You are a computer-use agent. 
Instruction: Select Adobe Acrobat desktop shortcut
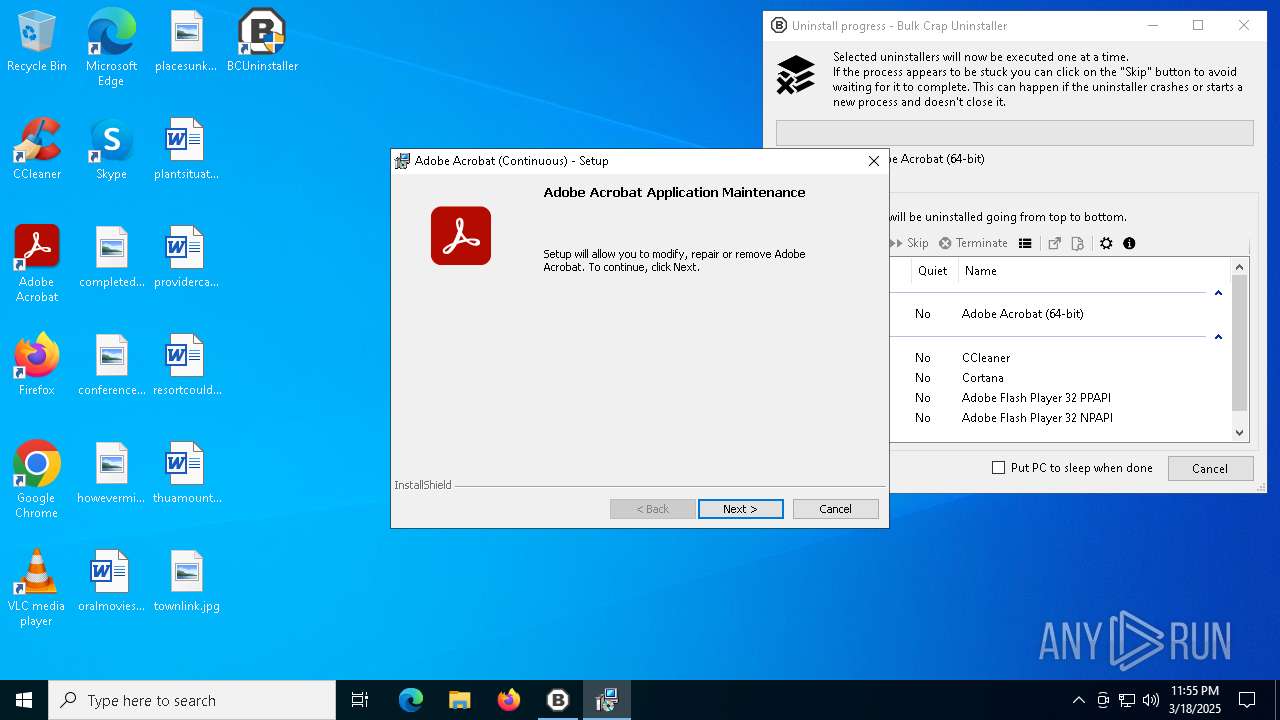[37, 264]
